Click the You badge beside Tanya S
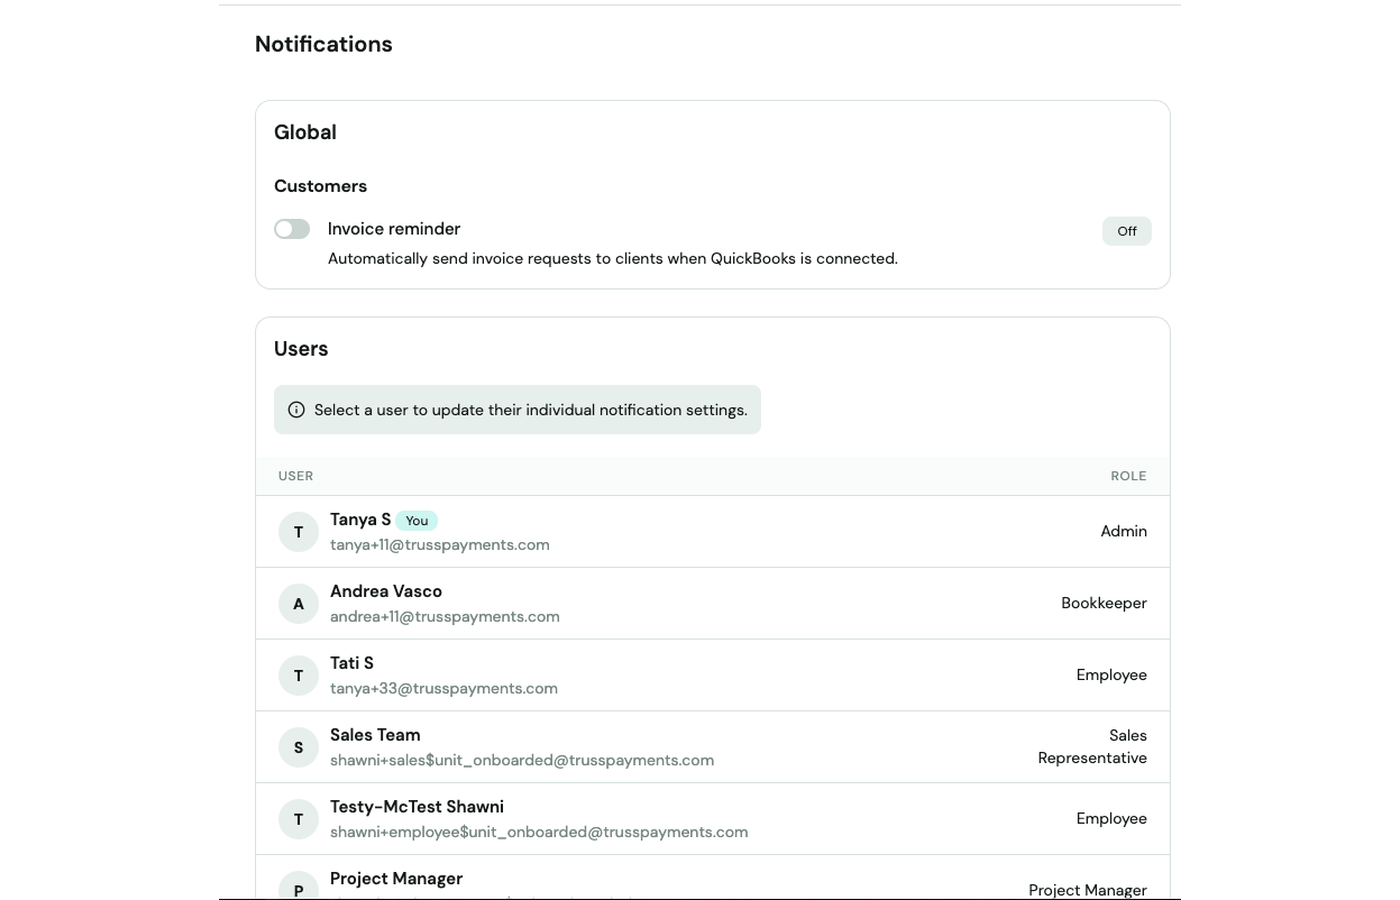This screenshot has height=900, width=1400. pyautogui.click(x=417, y=520)
